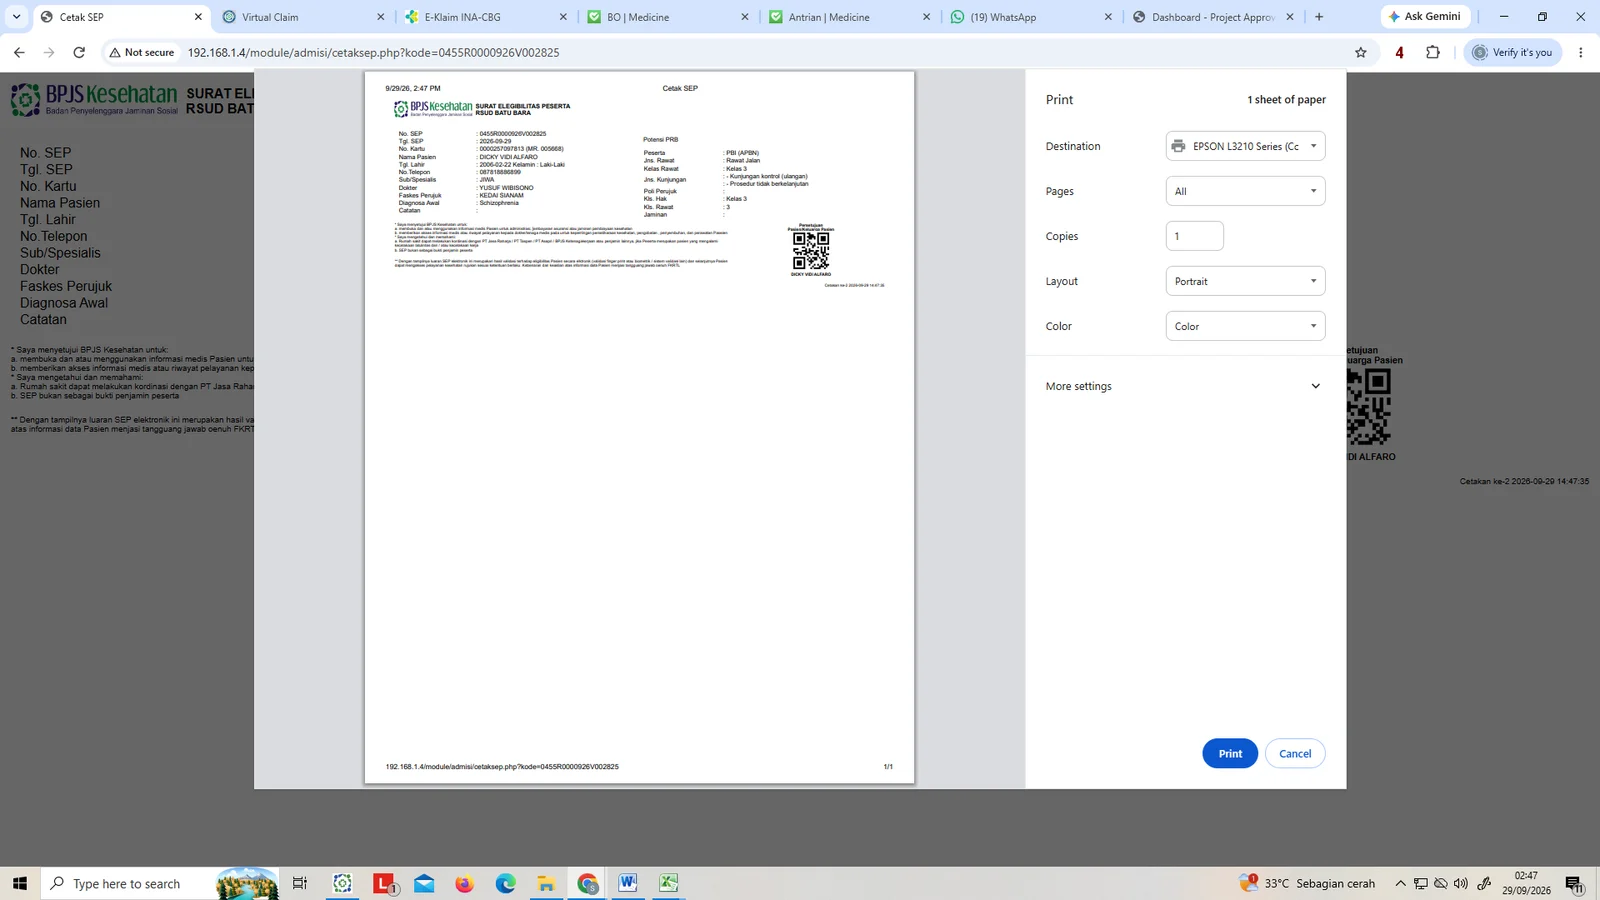
Task: Open Chrome three-dot menu
Action: (1580, 52)
